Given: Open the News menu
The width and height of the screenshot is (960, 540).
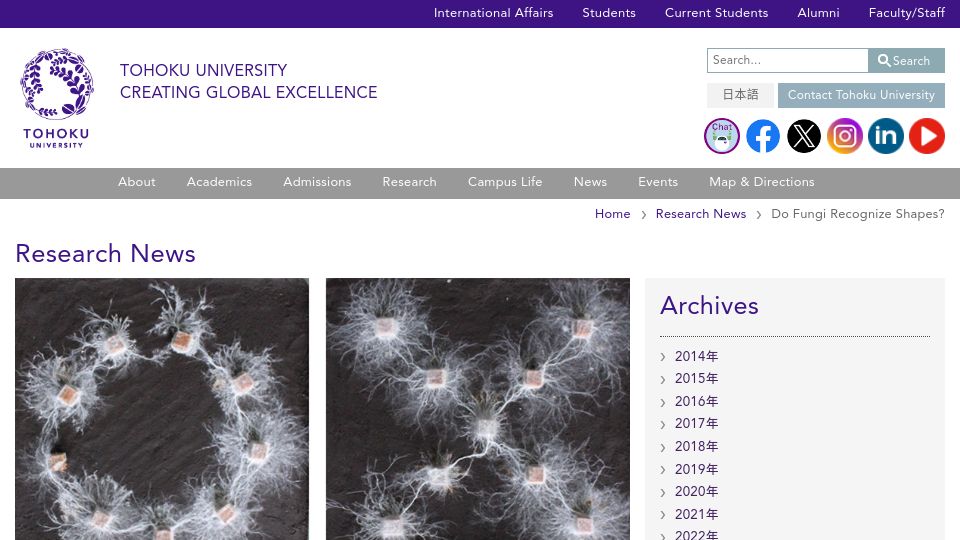Looking at the screenshot, I should [590, 182].
